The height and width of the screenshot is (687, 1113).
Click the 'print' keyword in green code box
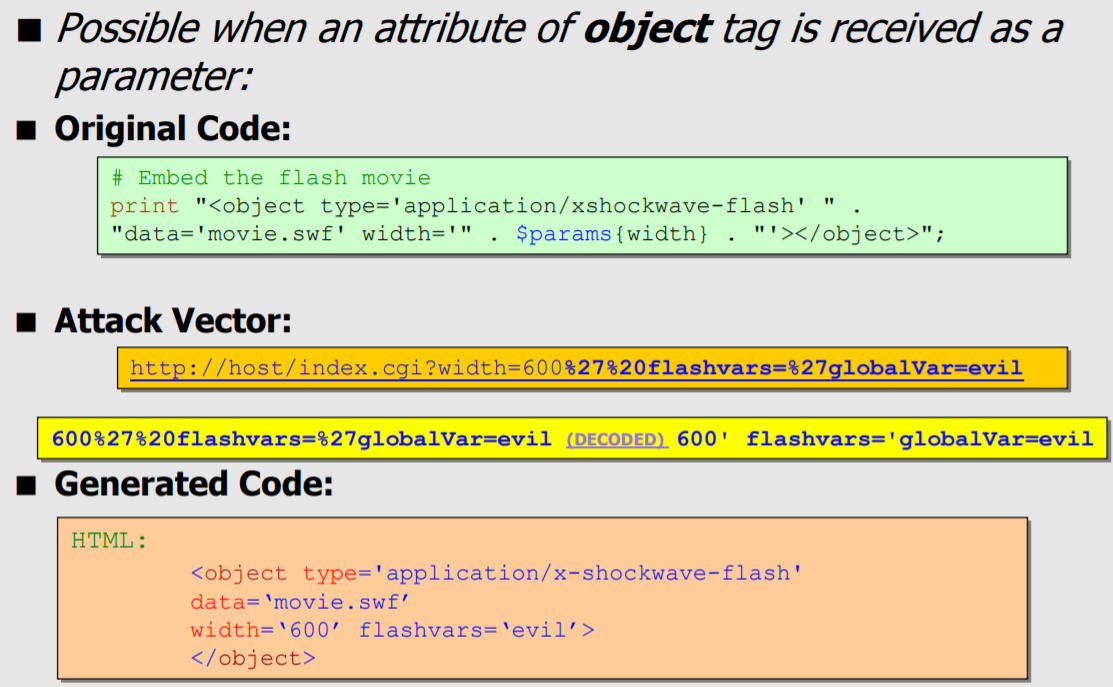coord(131,206)
